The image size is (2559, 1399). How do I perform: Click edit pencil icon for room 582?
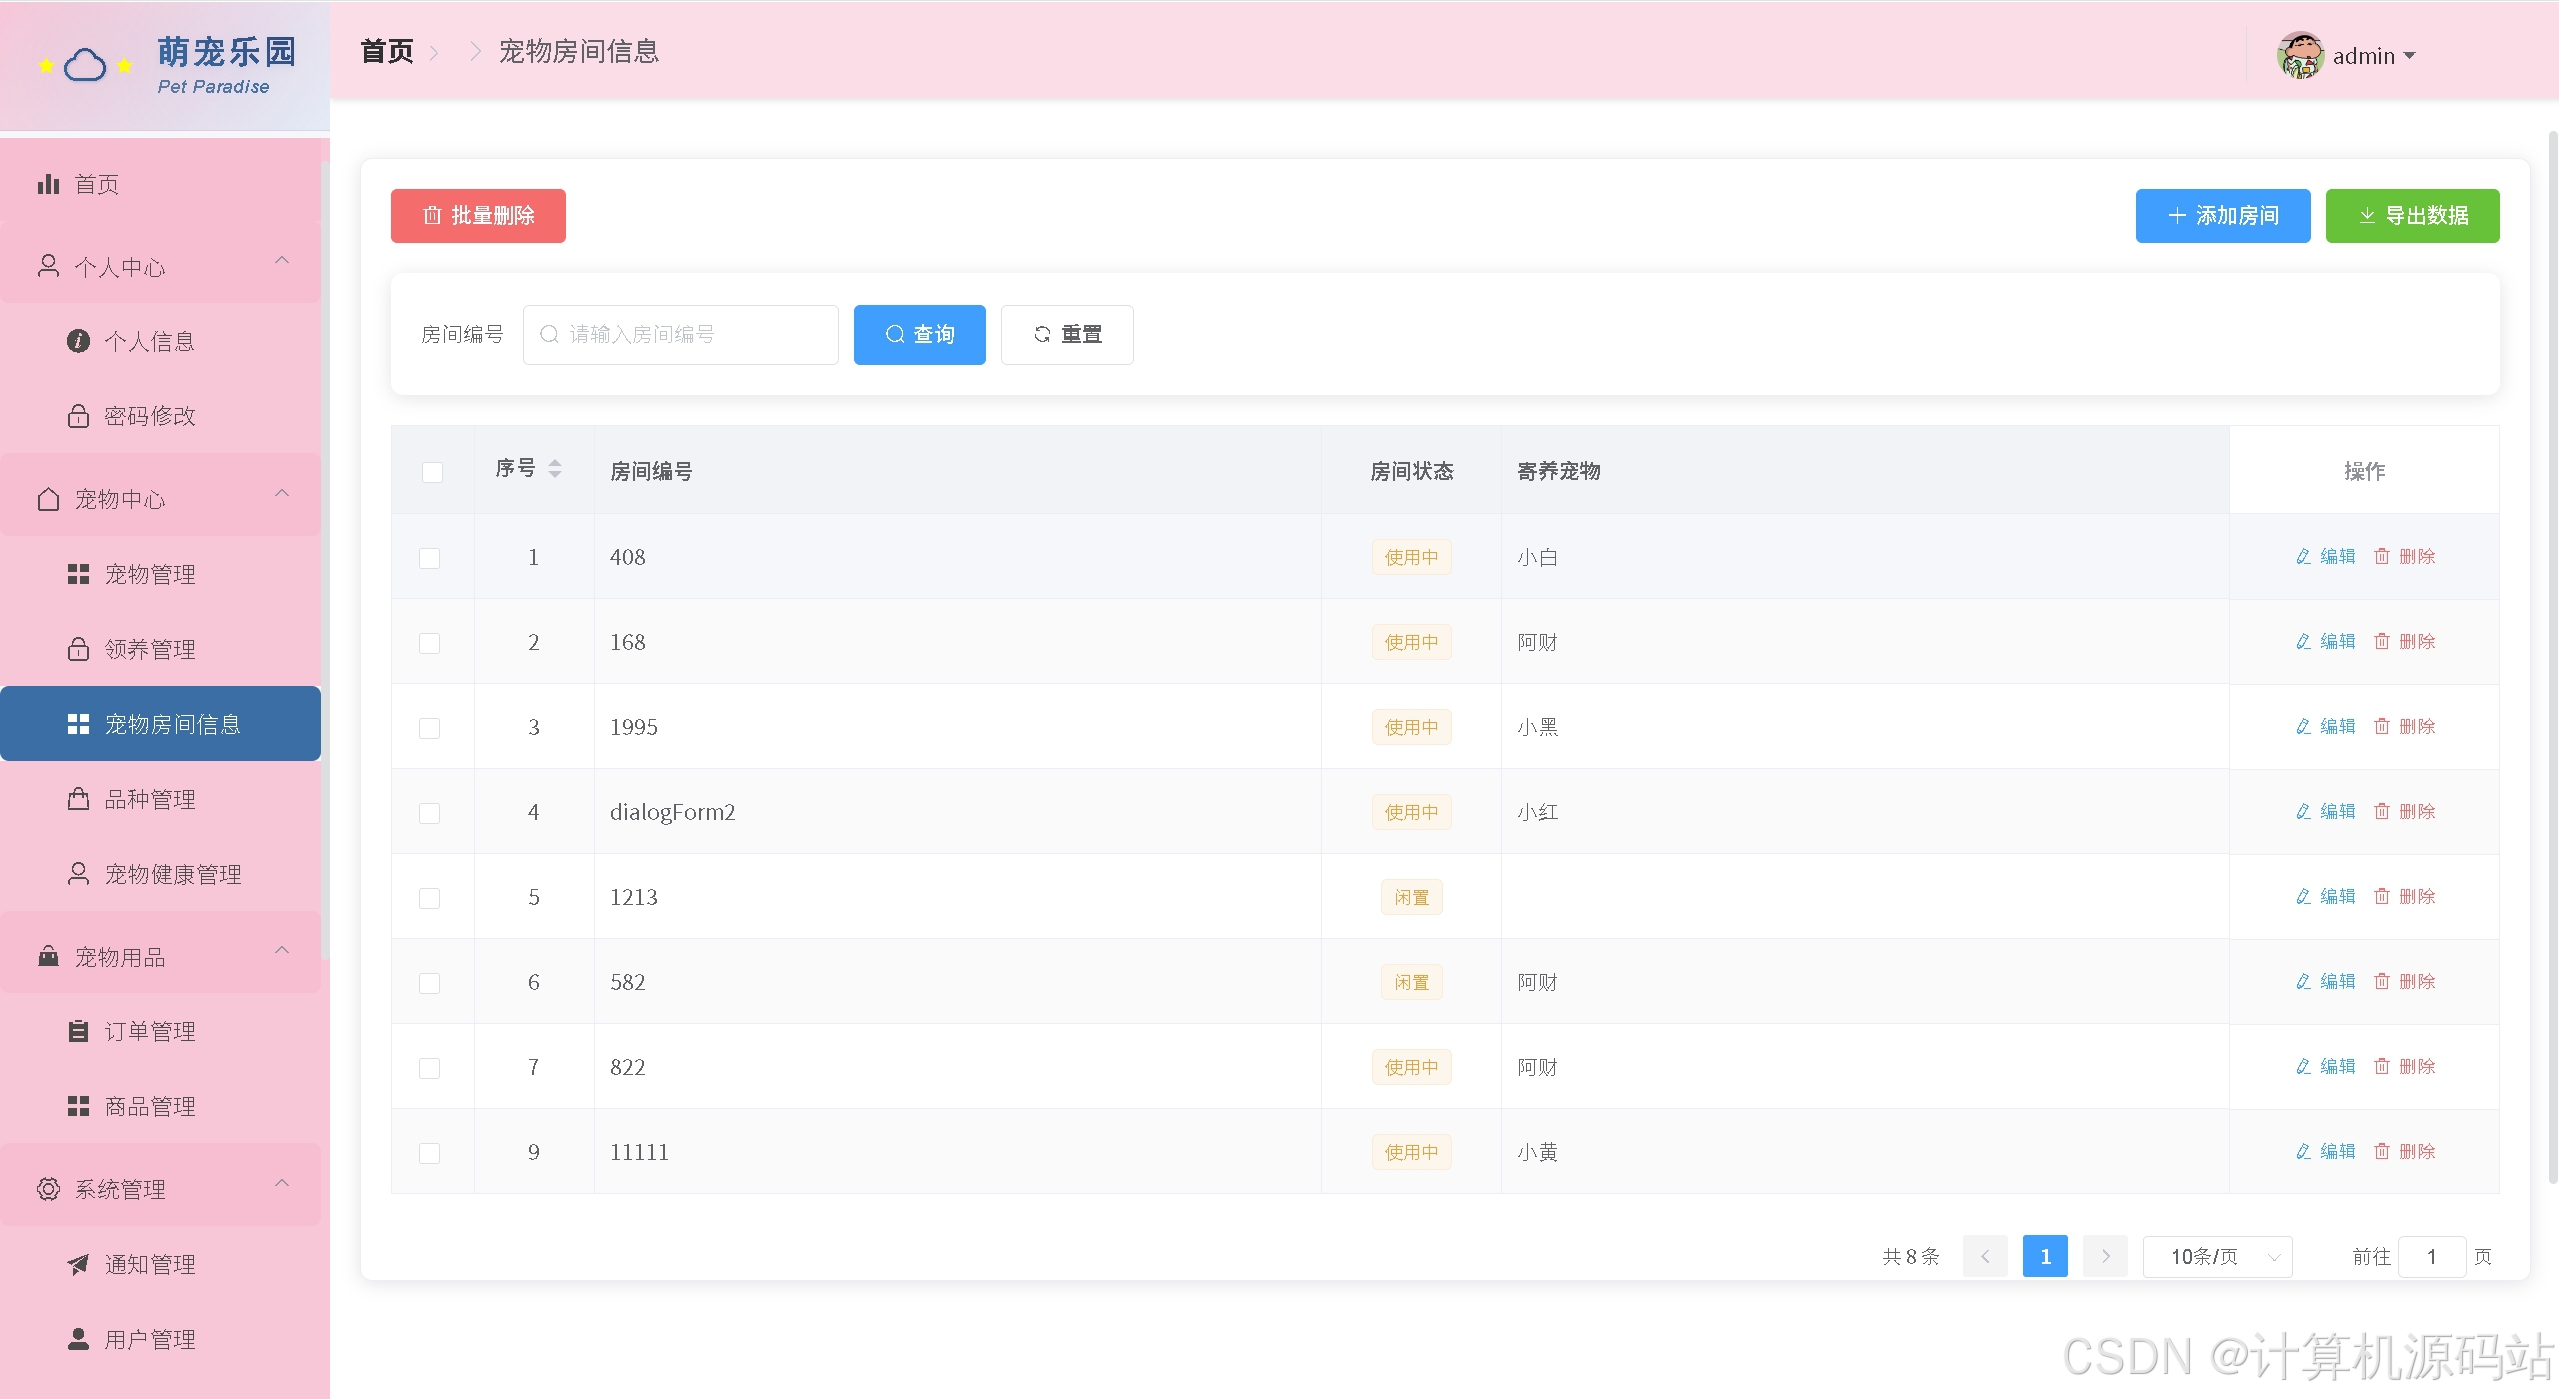[x=2304, y=981]
